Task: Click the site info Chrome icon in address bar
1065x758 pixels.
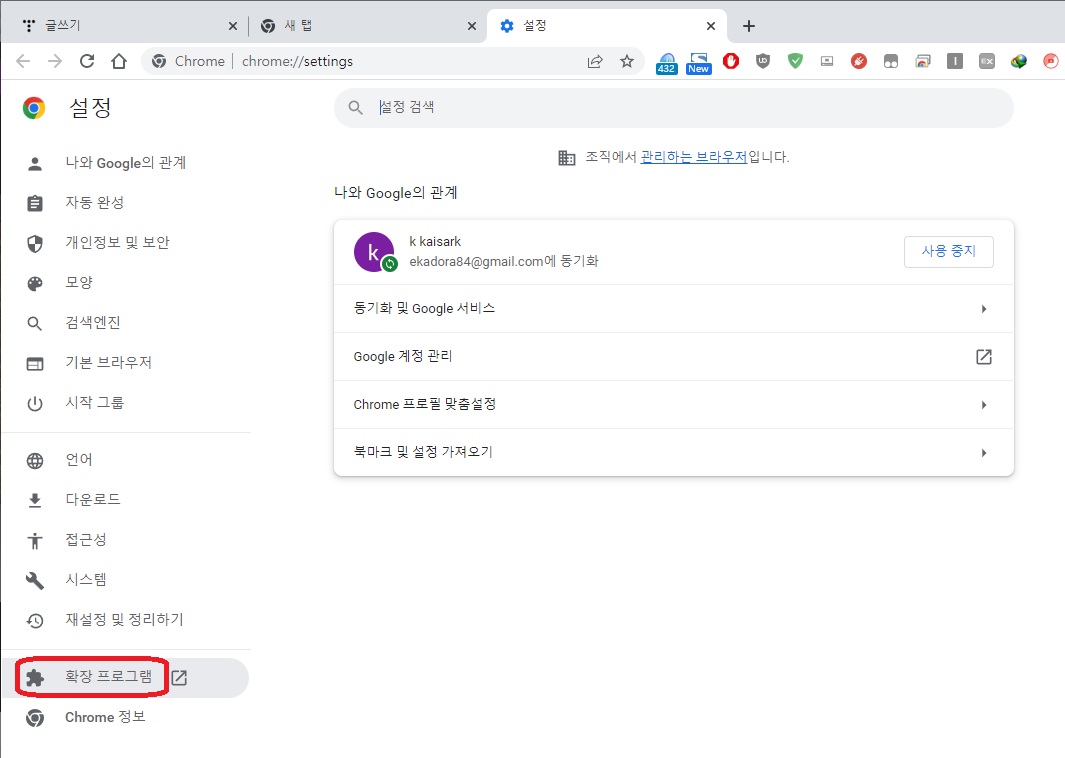Action: pyautogui.click(x=159, y=61)
